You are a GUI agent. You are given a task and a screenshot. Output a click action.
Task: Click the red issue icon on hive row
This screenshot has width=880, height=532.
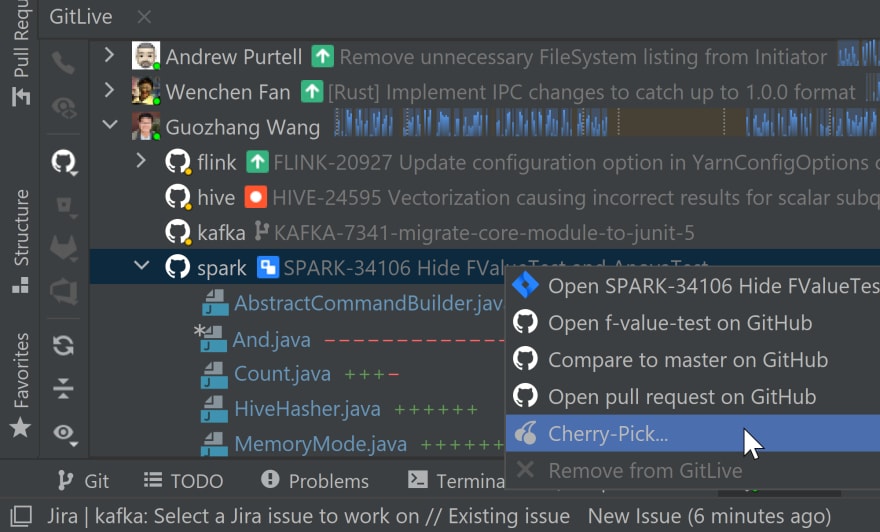pyautogui.click(x=255, y=197)
